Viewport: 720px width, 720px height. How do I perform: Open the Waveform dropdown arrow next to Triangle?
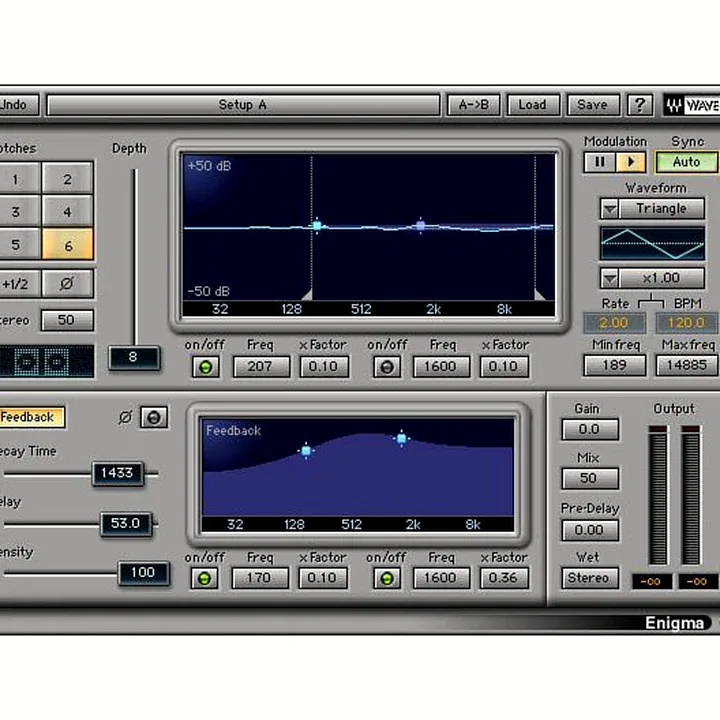(609, 209)
